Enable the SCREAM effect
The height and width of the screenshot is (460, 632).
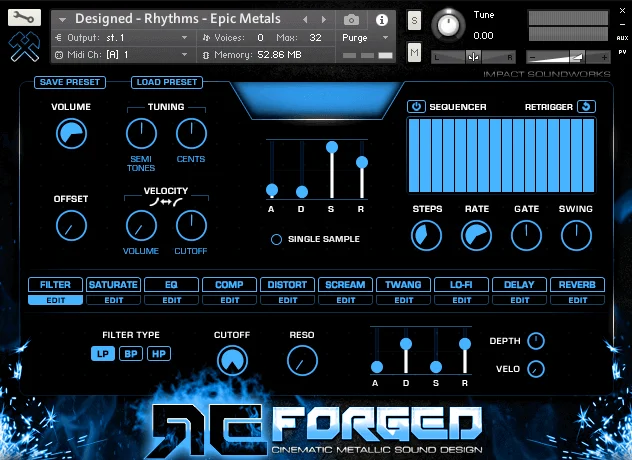point(345,285)
